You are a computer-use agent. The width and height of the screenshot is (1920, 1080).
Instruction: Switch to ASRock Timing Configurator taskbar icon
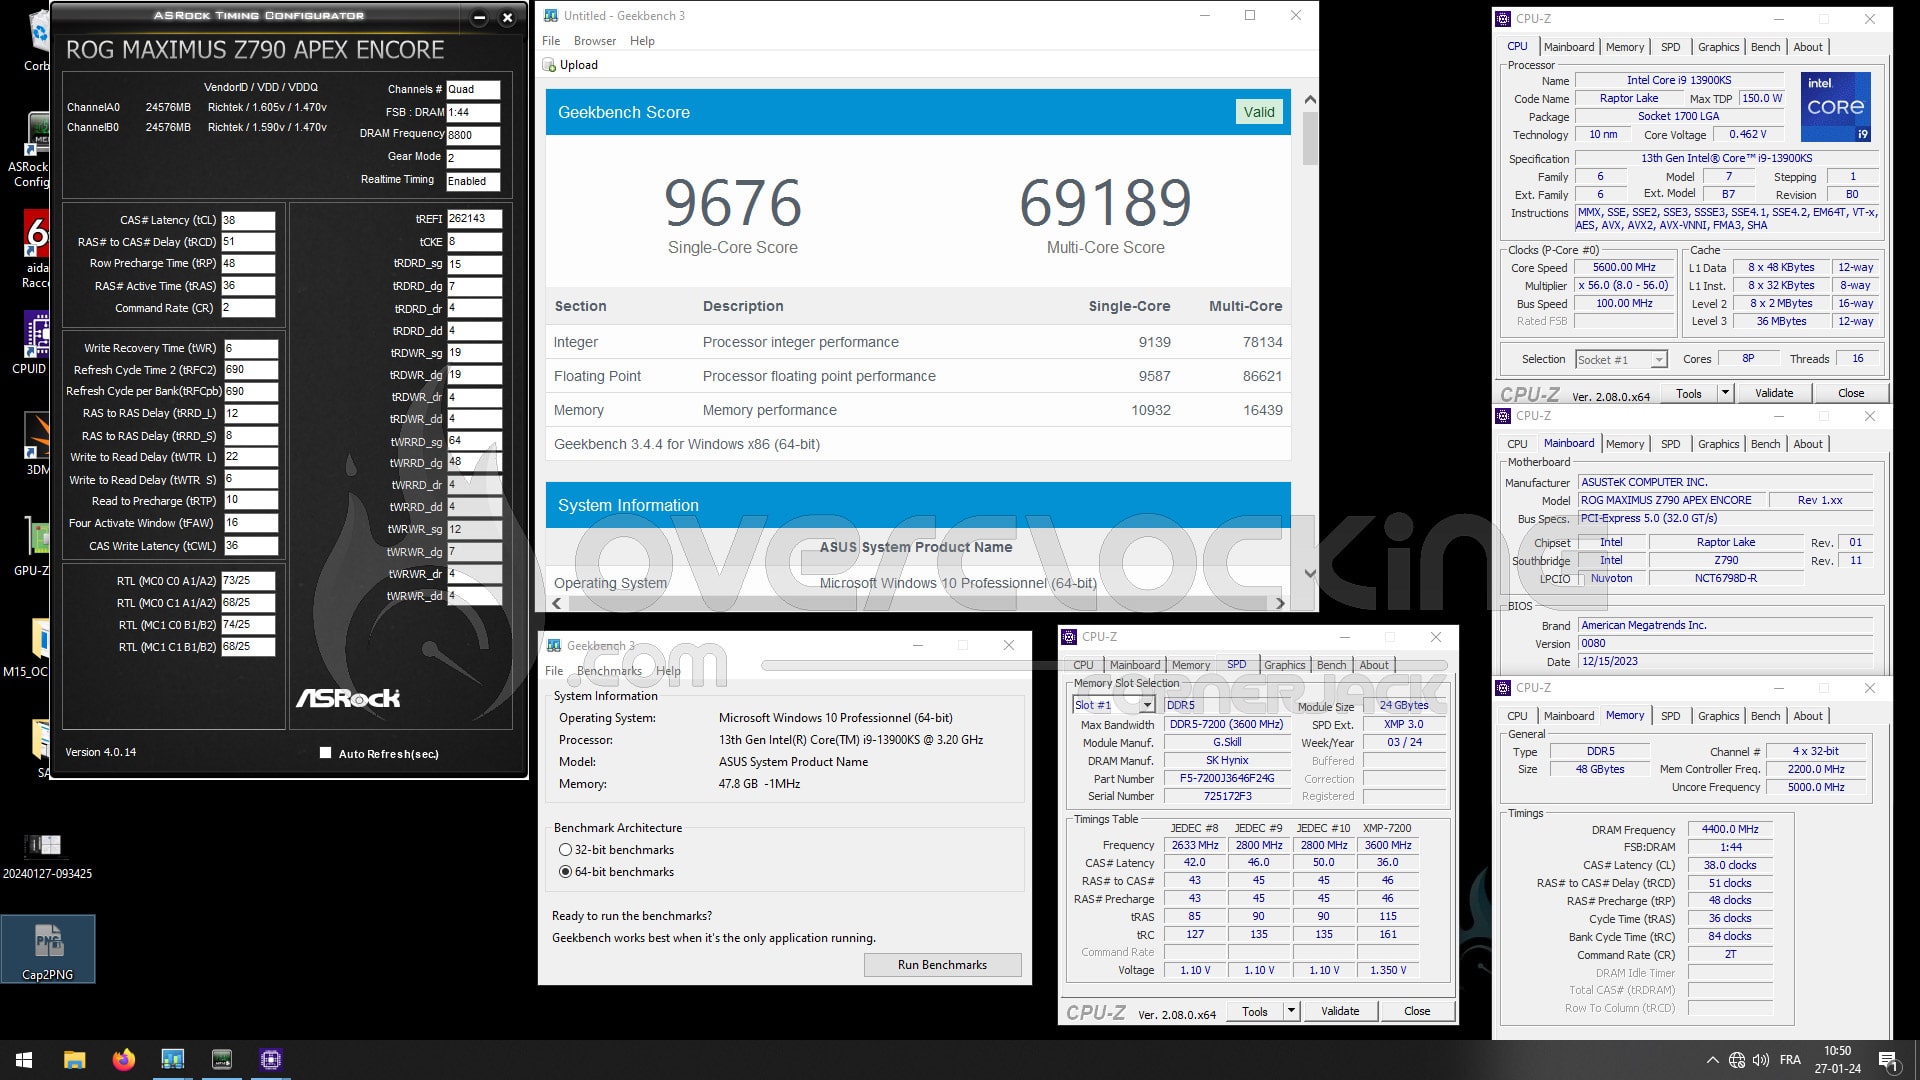[x=222, y=1060]
